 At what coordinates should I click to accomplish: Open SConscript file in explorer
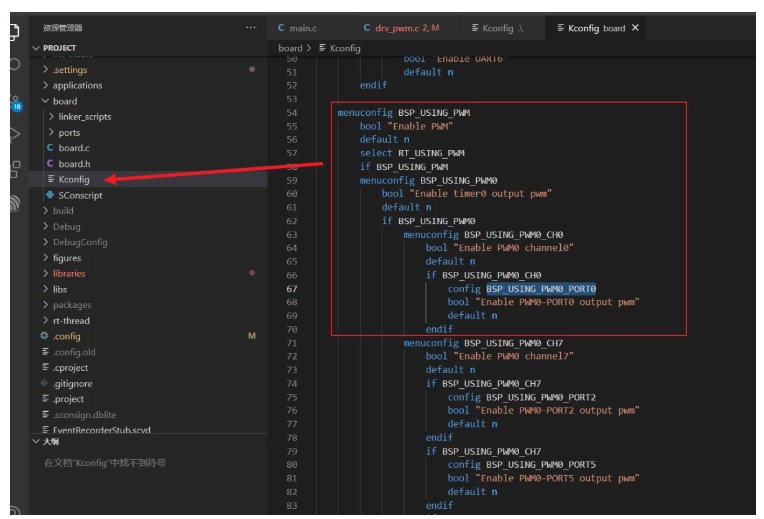tap(79, 195)
